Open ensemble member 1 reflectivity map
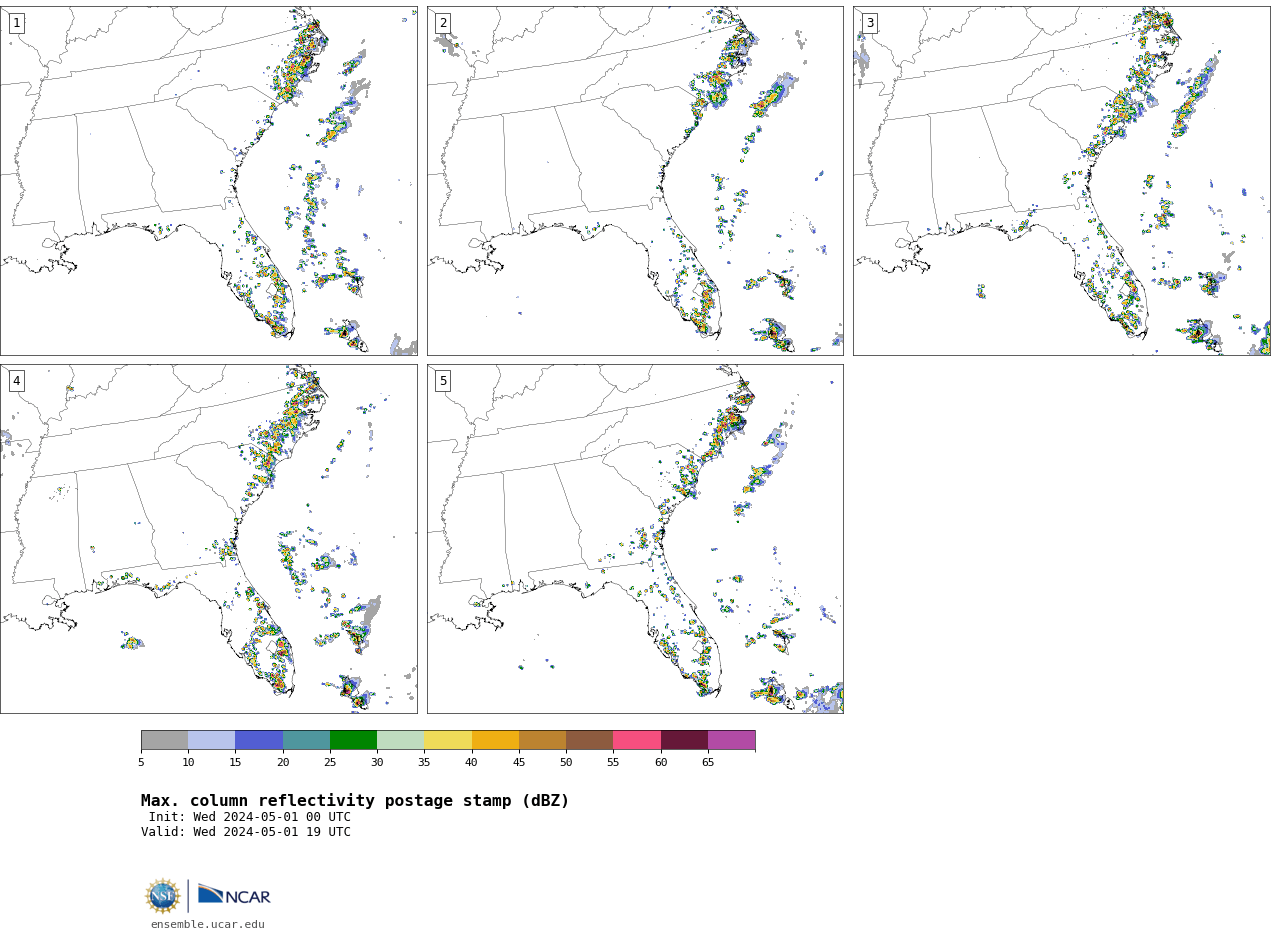 coord(208,180)
